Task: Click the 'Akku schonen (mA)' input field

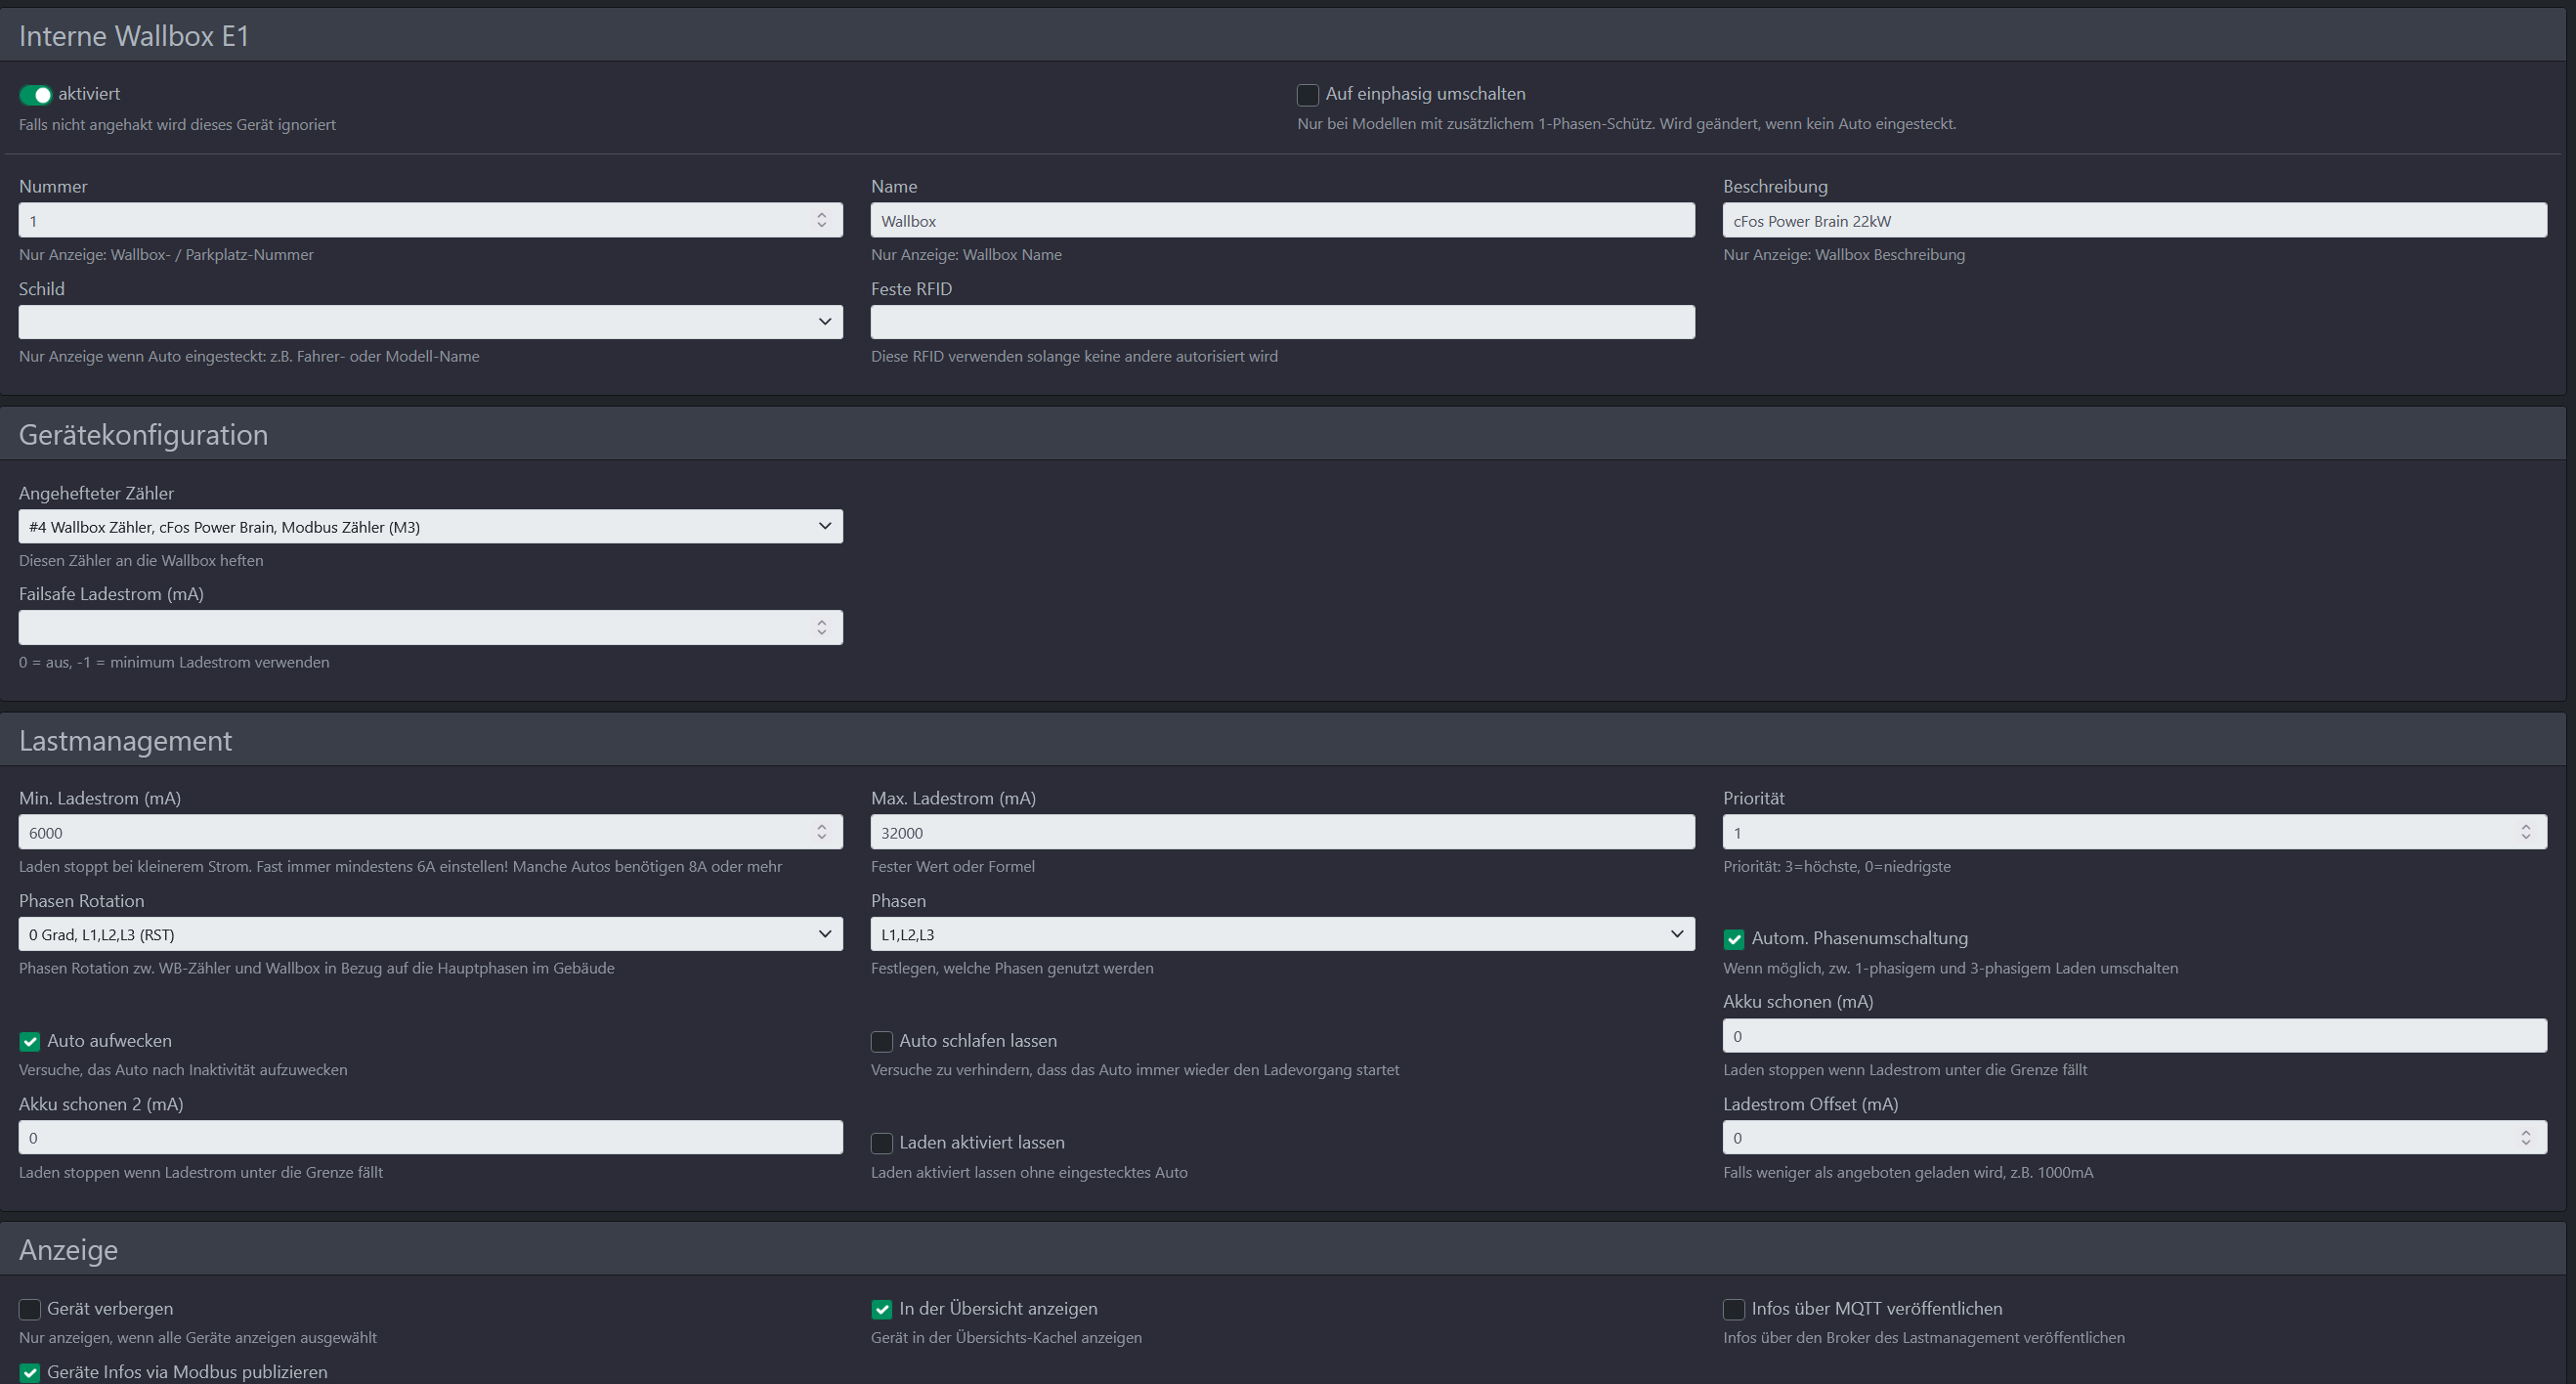Action: click(2135, 1036)
